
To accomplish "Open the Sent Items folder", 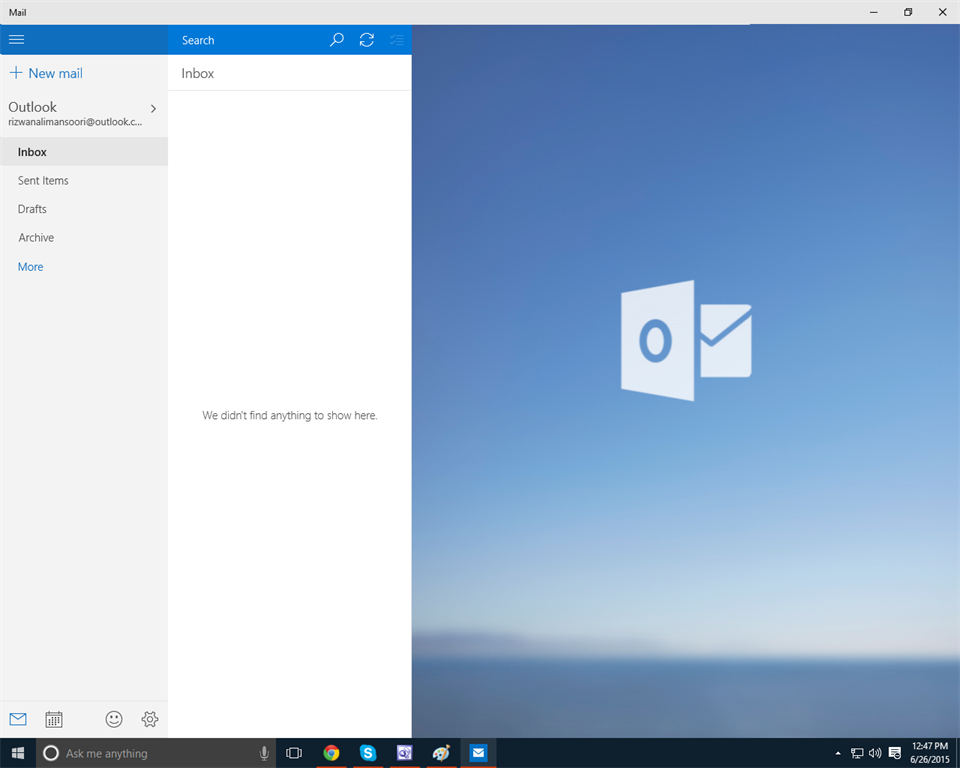I will (x=84, y=181).
